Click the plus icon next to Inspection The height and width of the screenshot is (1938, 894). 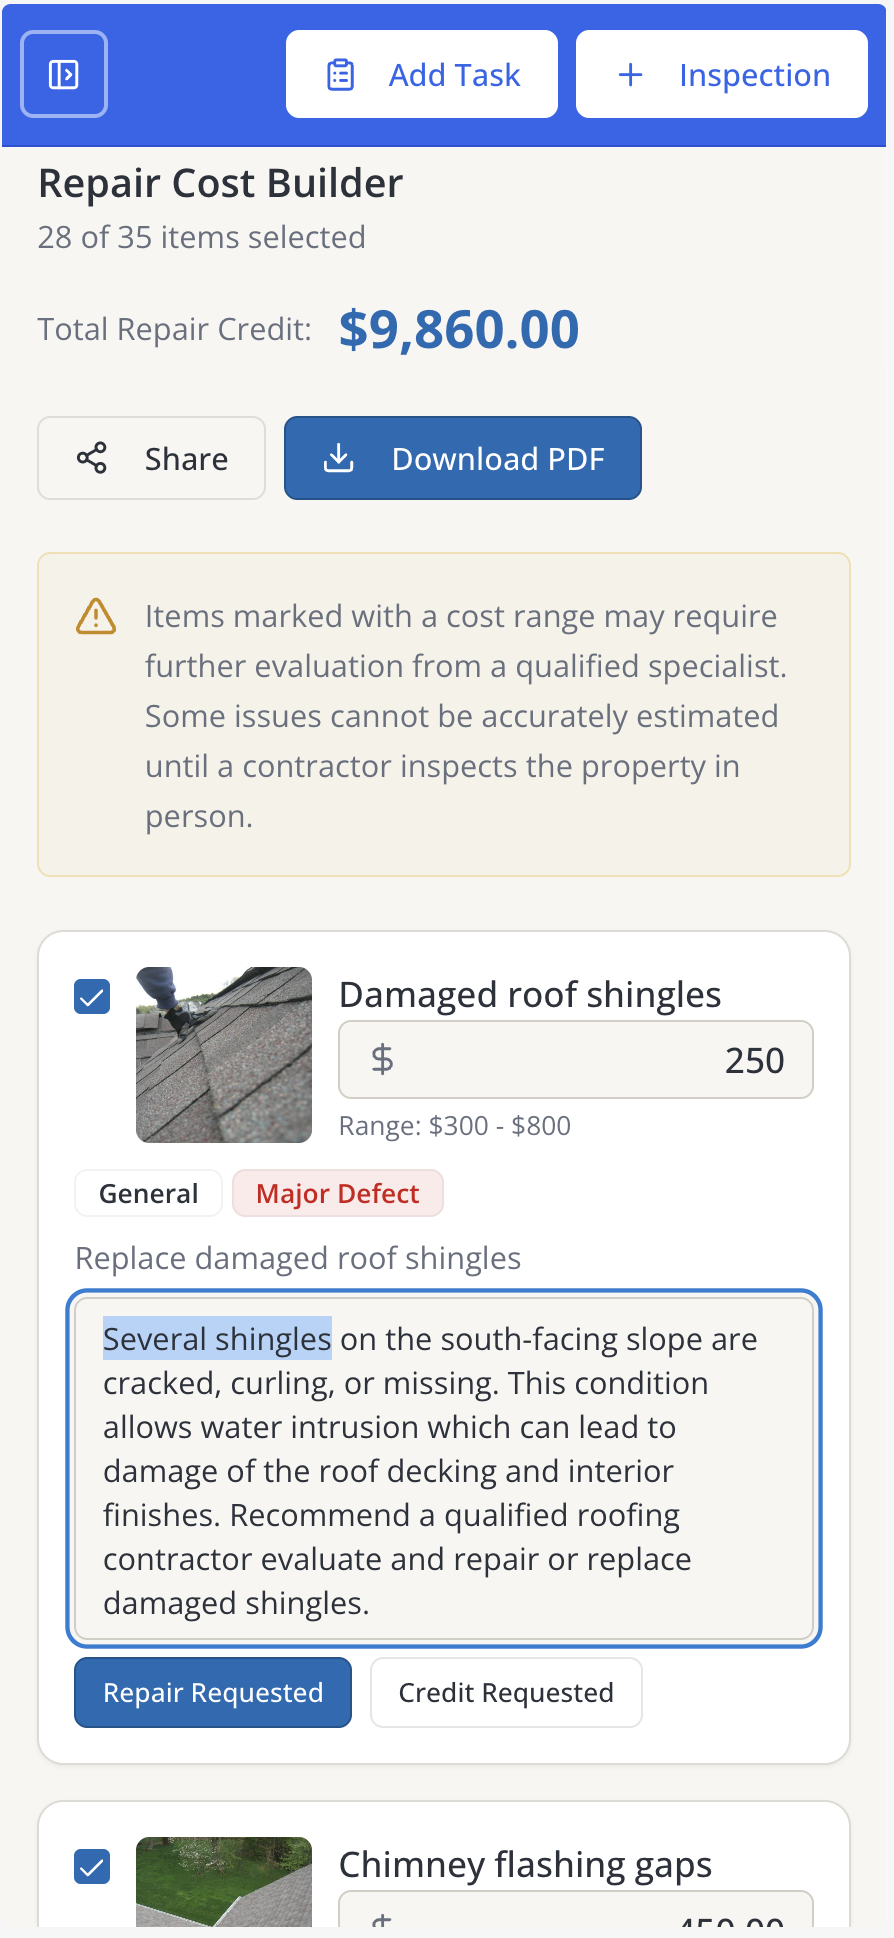[630, 74]
